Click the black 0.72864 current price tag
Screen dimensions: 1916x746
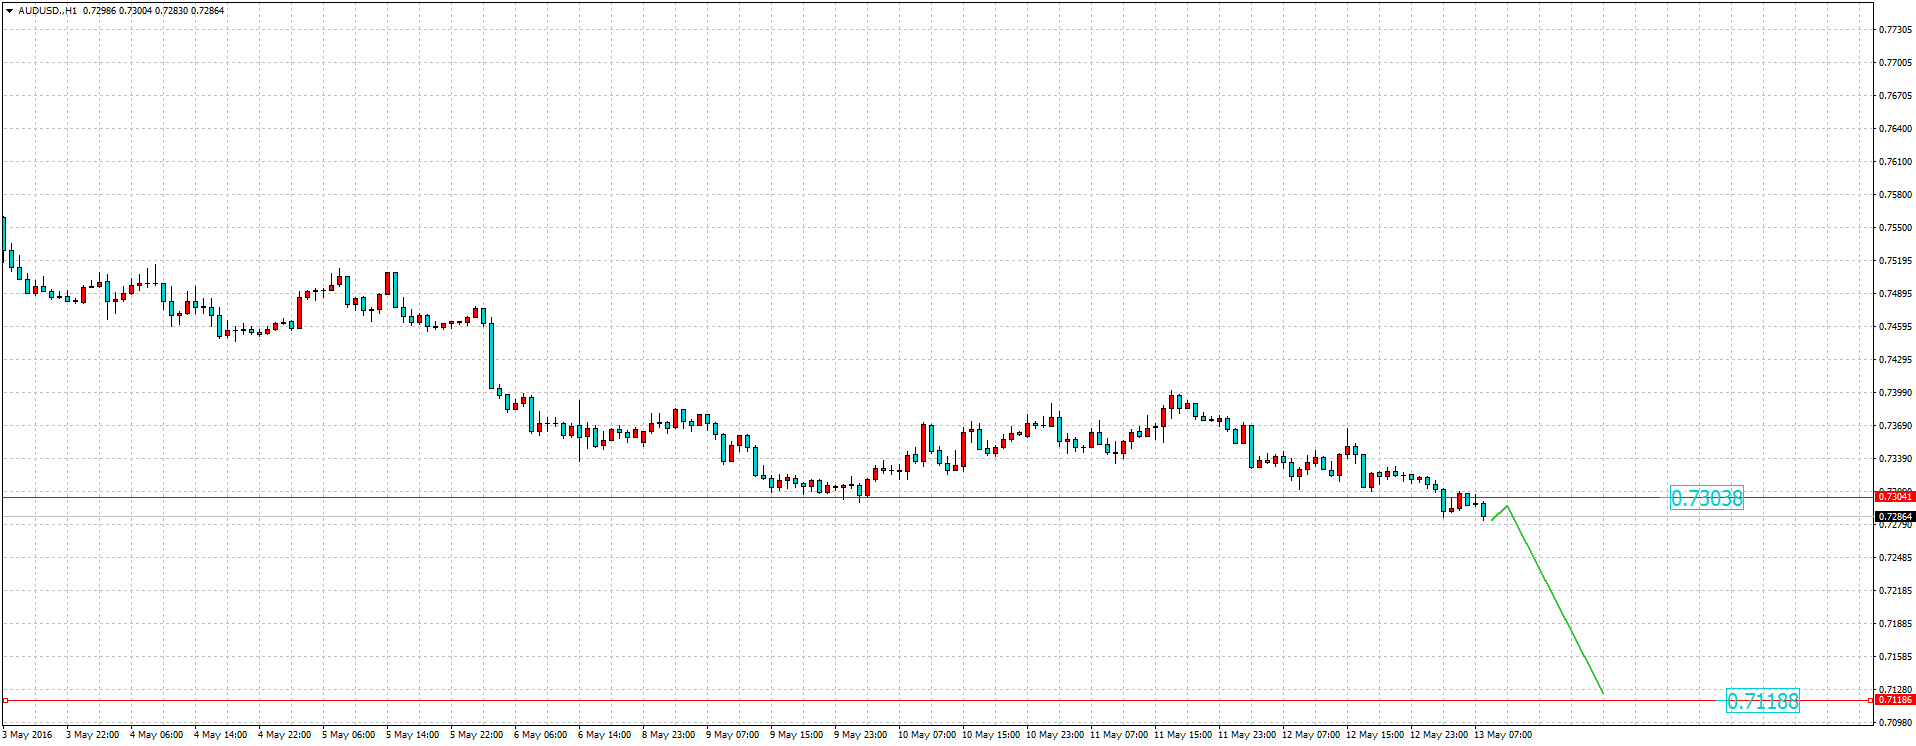click(x=1894, y=516)
